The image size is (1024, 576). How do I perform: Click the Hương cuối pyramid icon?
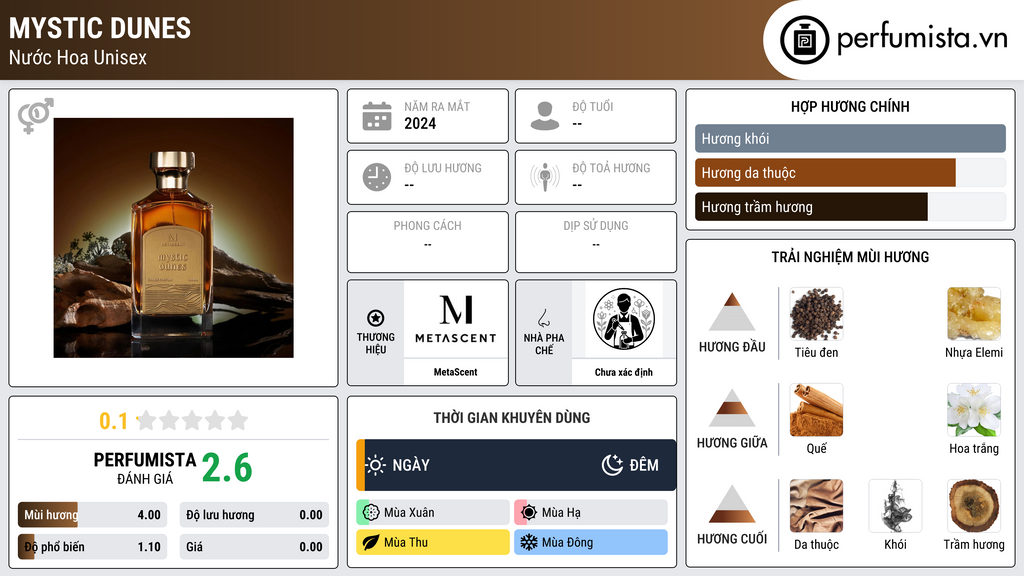coord(732,504)
